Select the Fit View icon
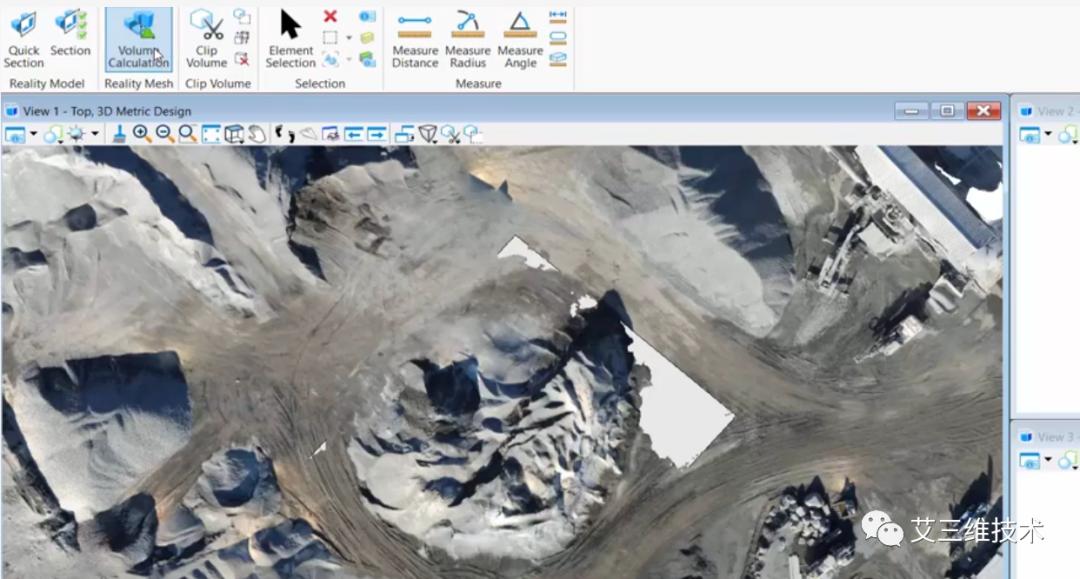The width and height of the screenshot is (1080, 579). 210,133
